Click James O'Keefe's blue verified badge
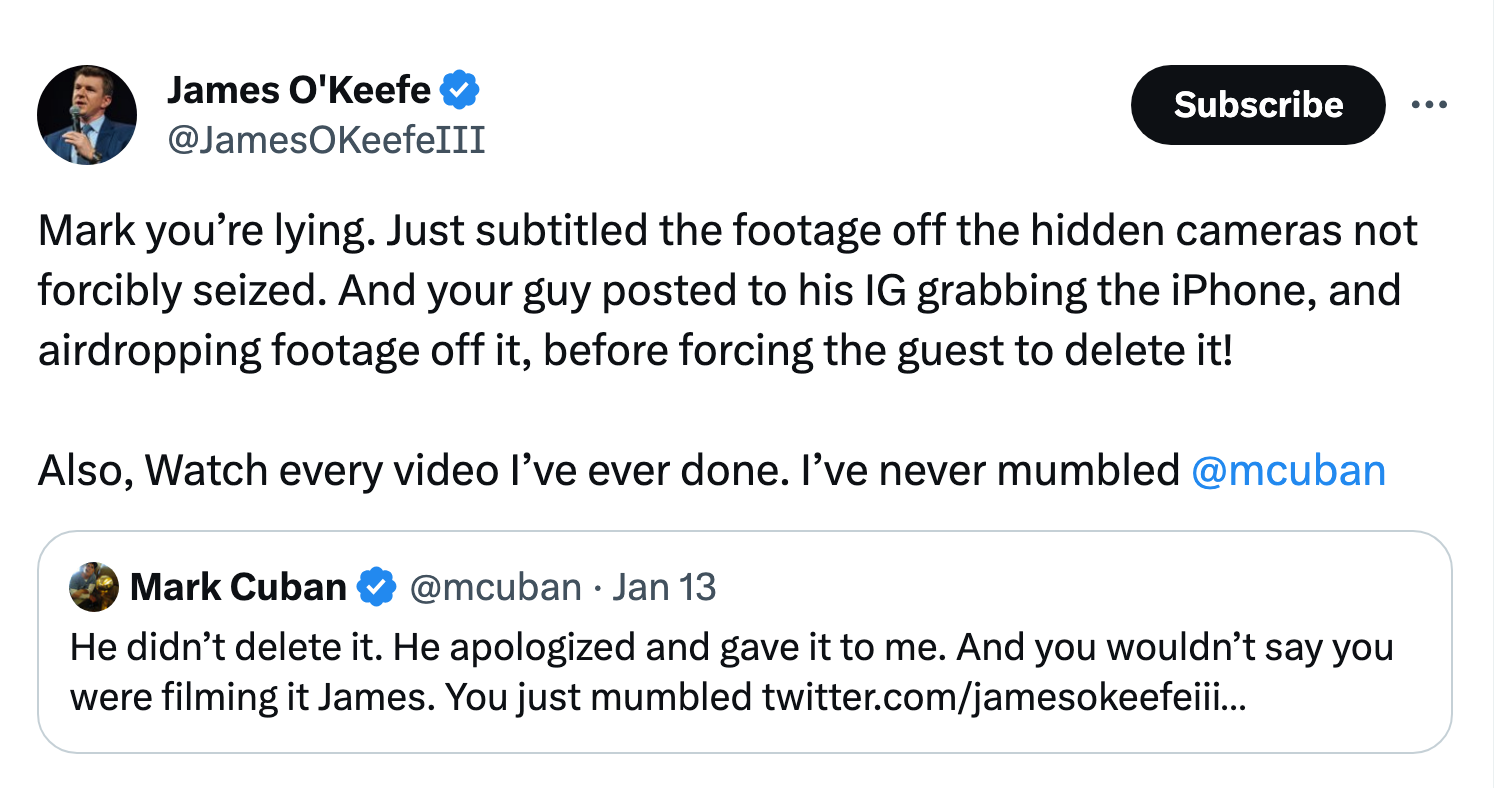The image size is (1494, 788). 460,91
